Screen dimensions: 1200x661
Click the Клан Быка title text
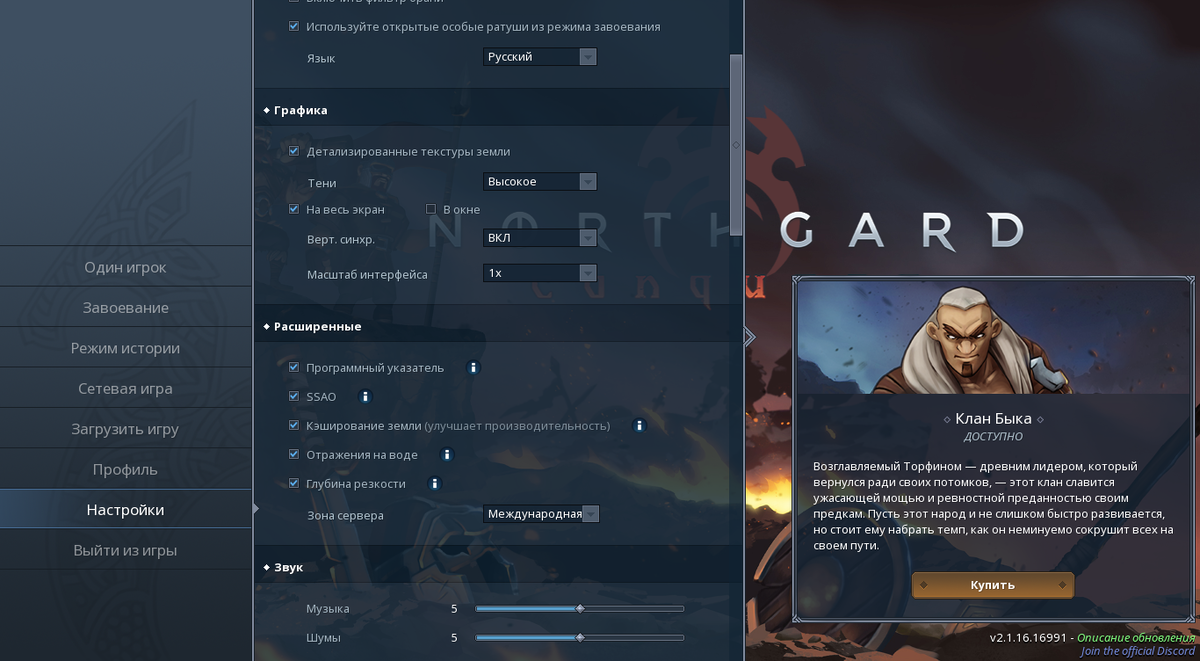[x=993, y=419]
